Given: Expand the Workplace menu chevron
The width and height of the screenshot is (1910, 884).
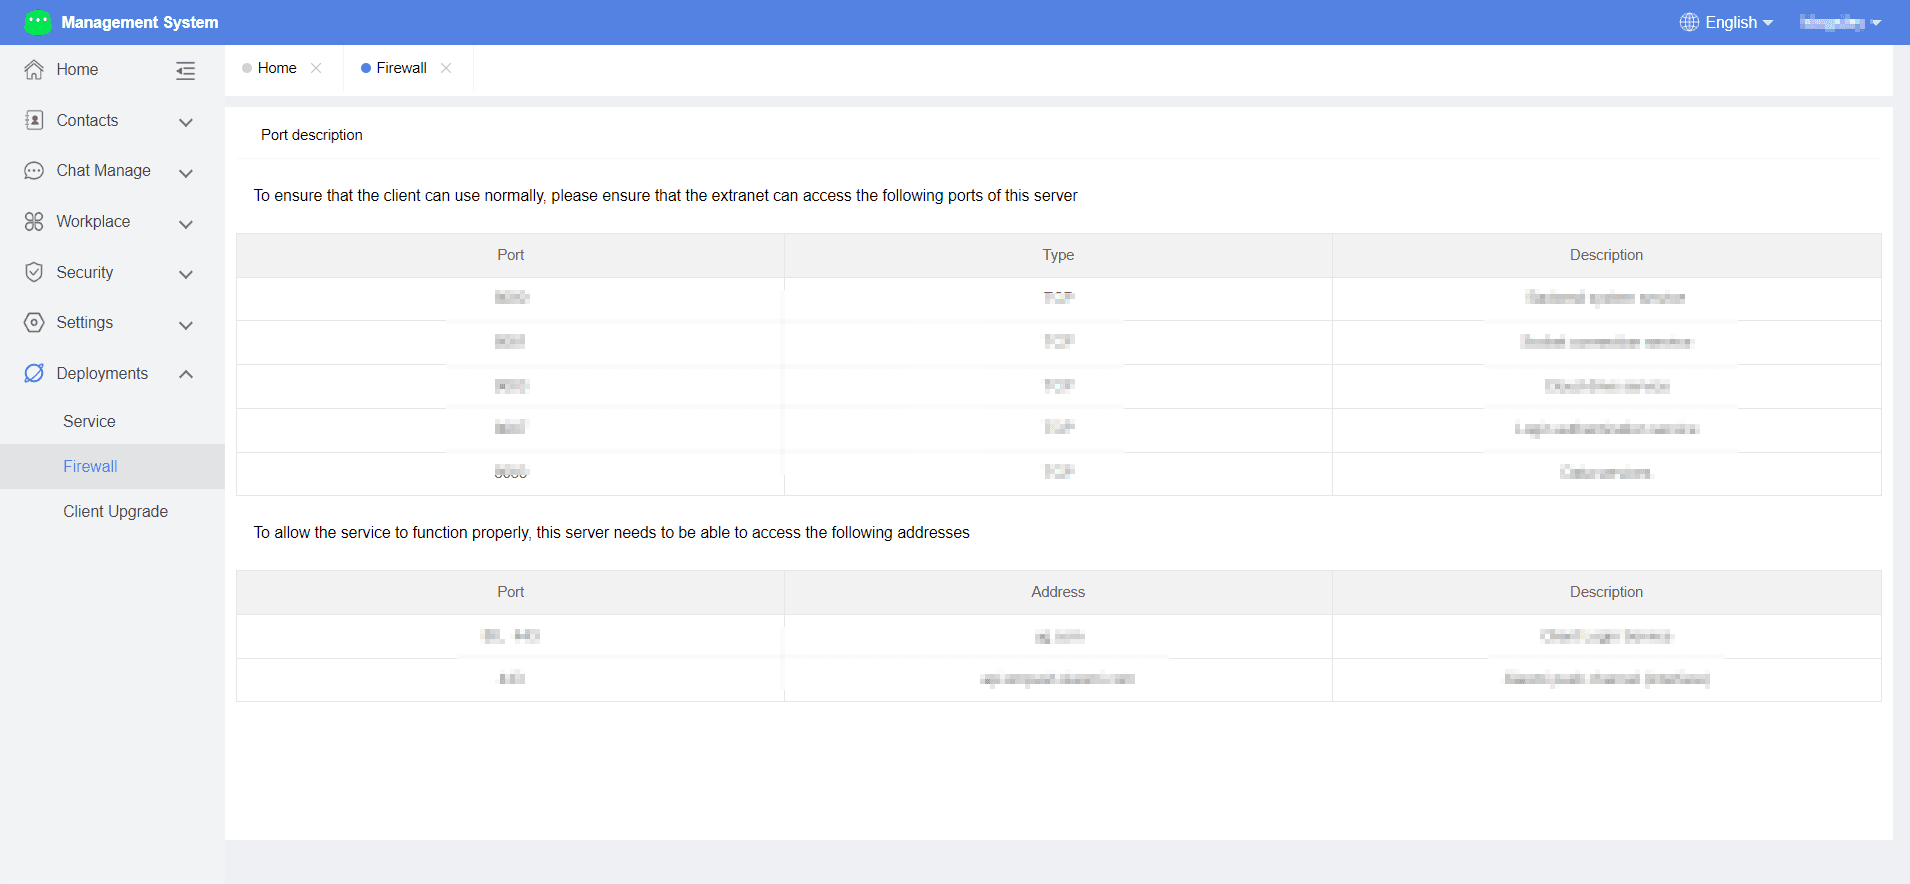Looking at the screenshot, I should [x=185, y=224].
